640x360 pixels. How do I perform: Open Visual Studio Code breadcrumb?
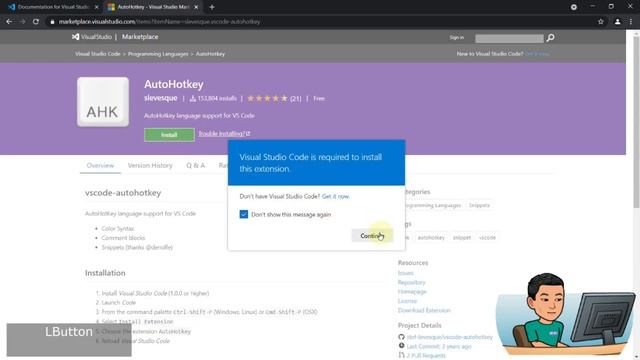pos(98,54)
